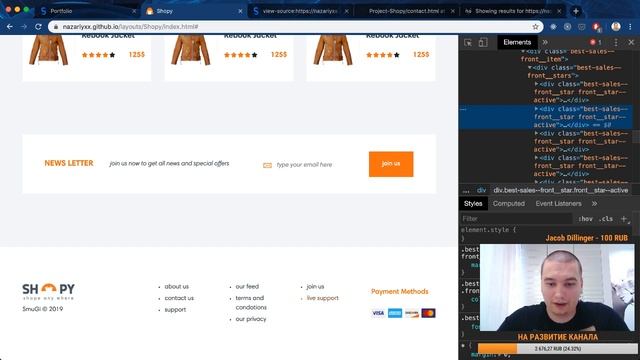Show more DevTools panels chevron
Viewport: 640px width, 360px height.
click(545, 42)
